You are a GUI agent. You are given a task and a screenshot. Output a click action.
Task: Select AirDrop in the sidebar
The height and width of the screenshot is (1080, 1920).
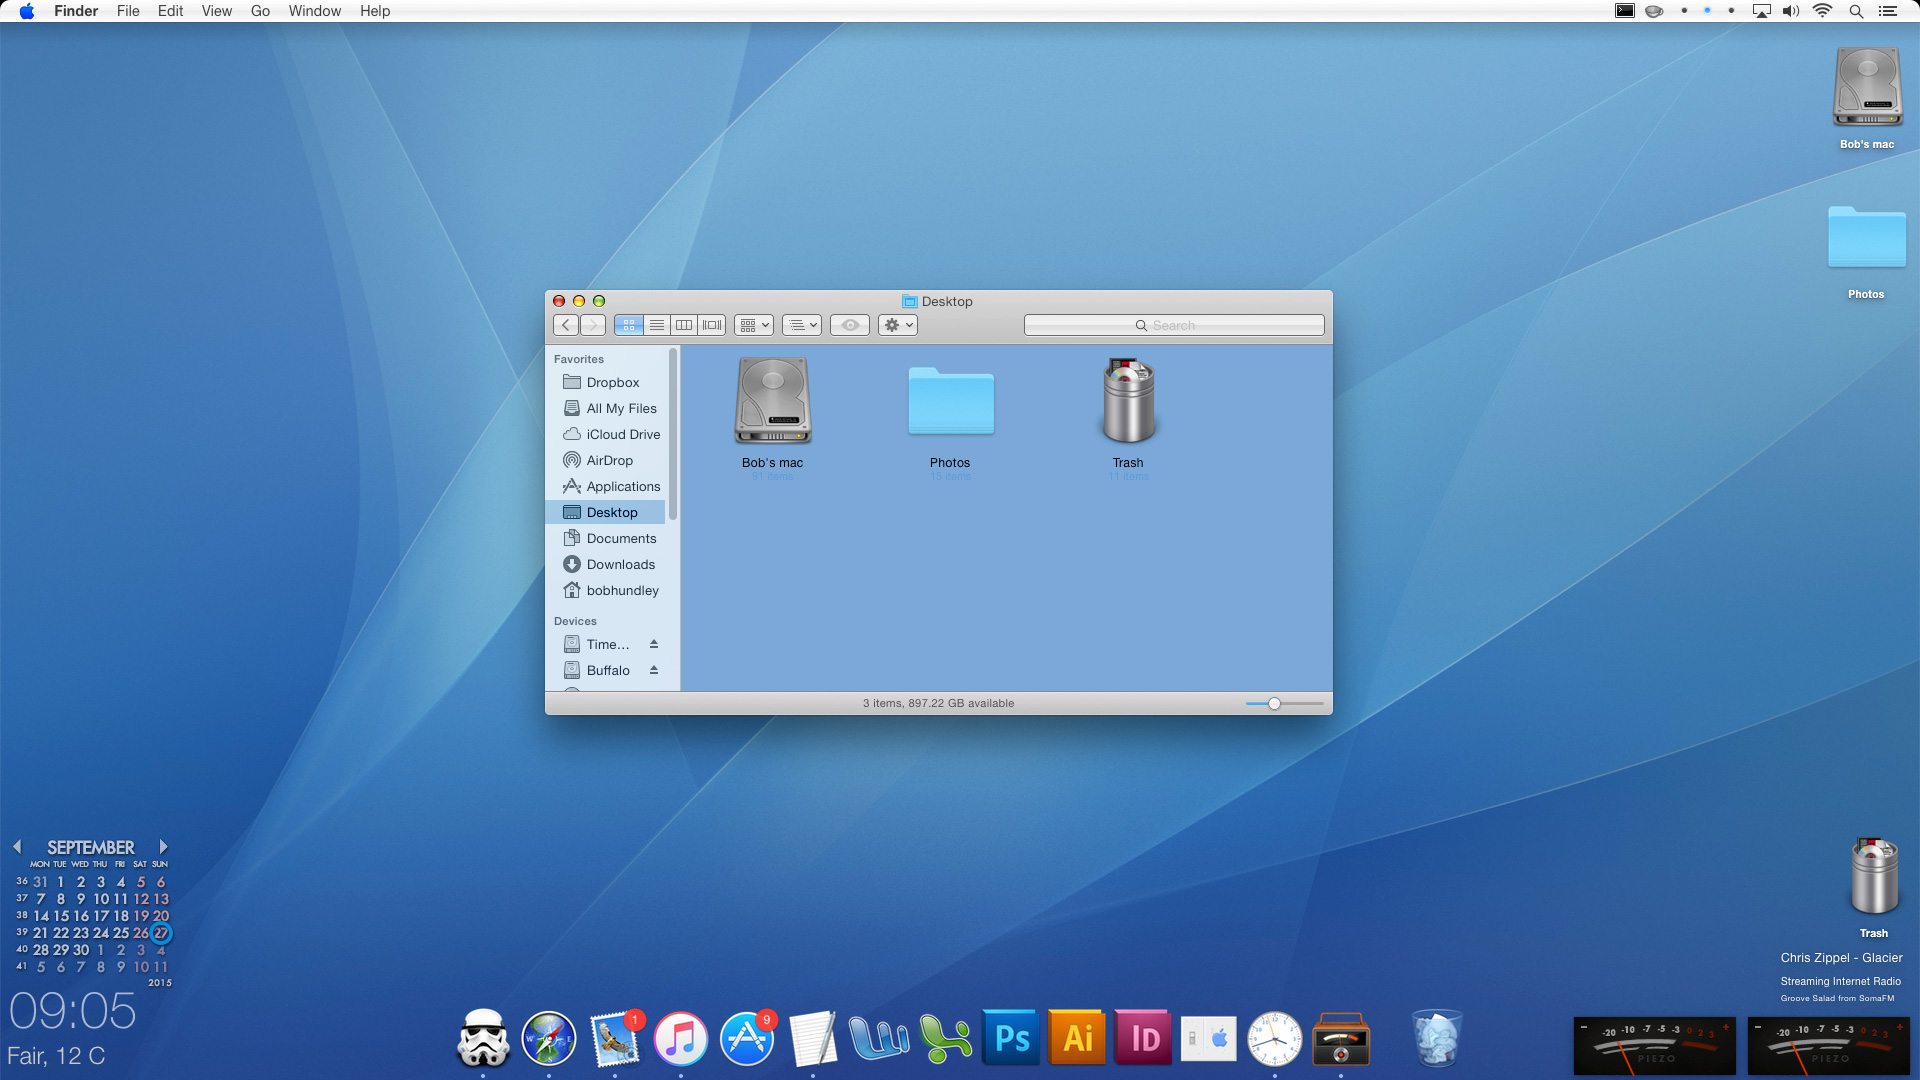pos(606,460)
